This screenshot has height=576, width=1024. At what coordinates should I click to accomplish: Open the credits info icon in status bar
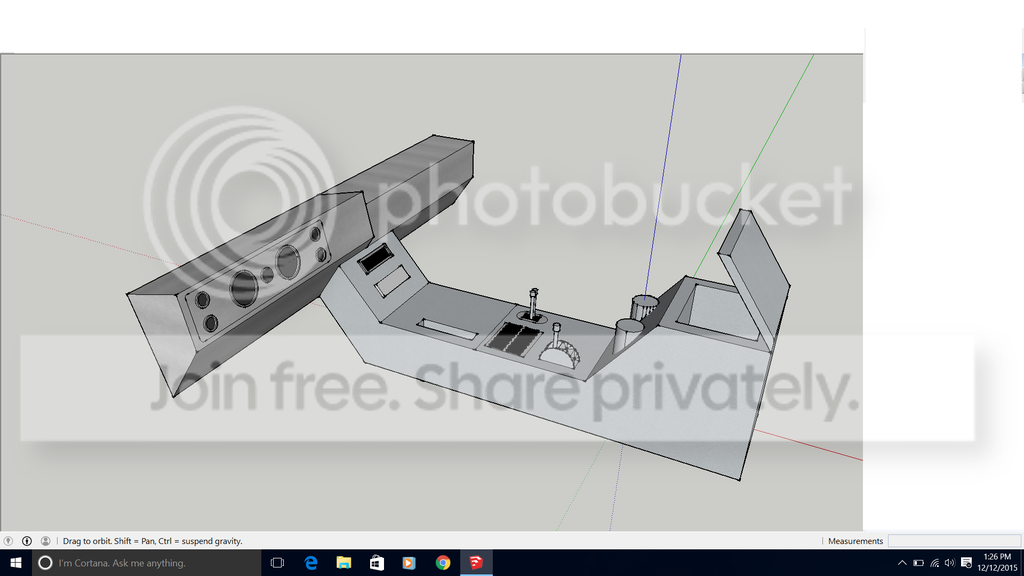pyautogui.click(x=27, y=541)
